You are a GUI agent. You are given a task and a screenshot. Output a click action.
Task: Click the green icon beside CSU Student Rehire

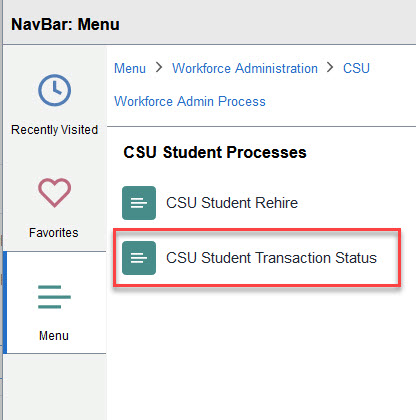tap(139, 203)
